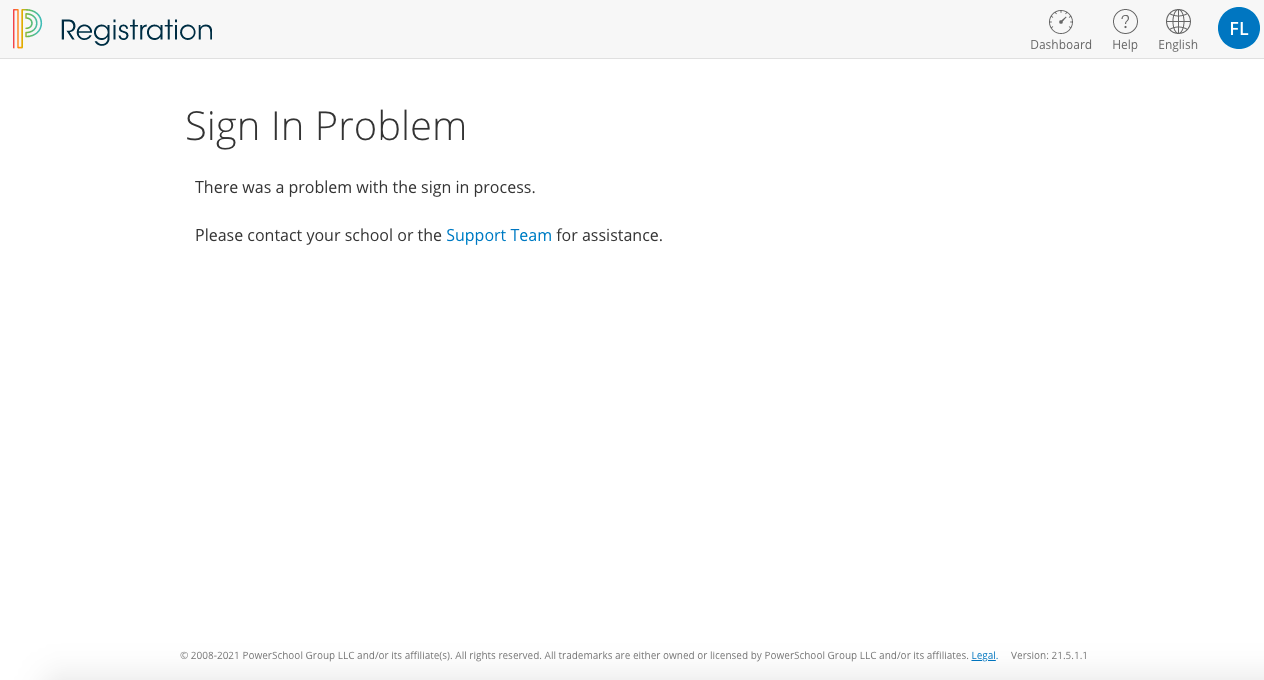Click the Help question mark icon
Image resolution: width=1264 pixels, height=680 pixels.
pyautogui.click(x=1125, y=22)
